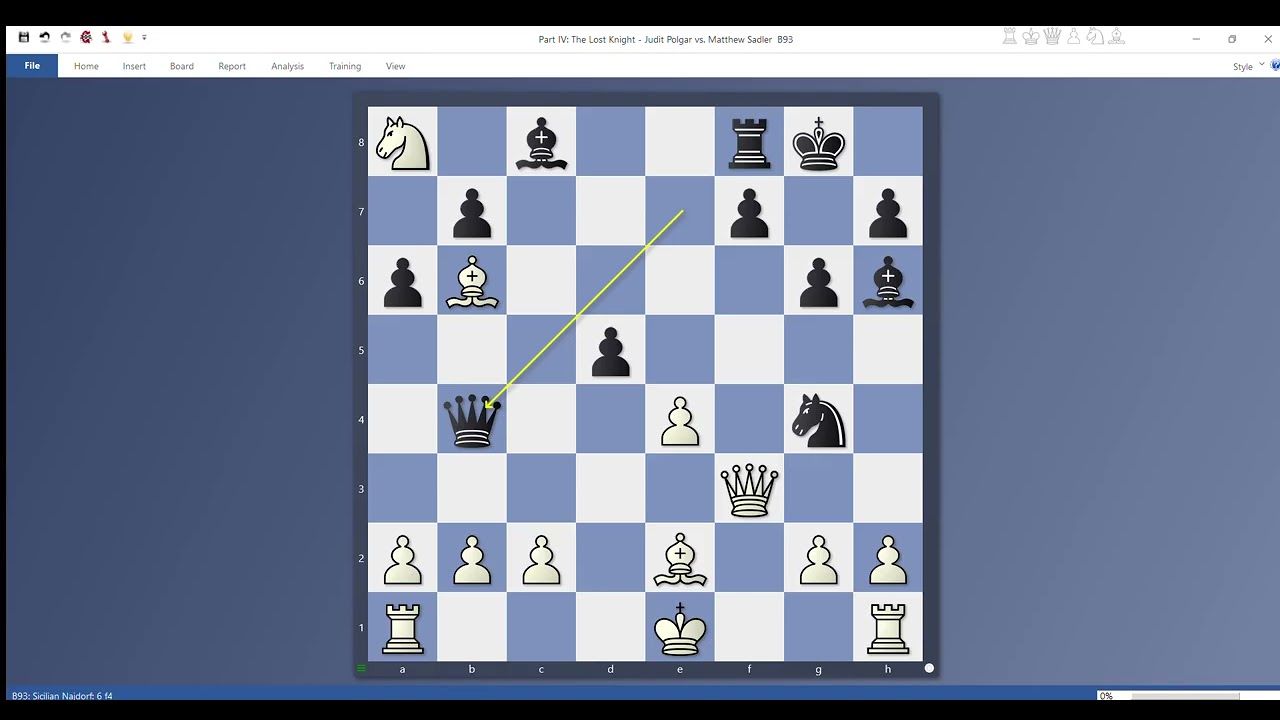Select the black pawn on d5
1280x720 pixels.
click(x=610, y=350)
